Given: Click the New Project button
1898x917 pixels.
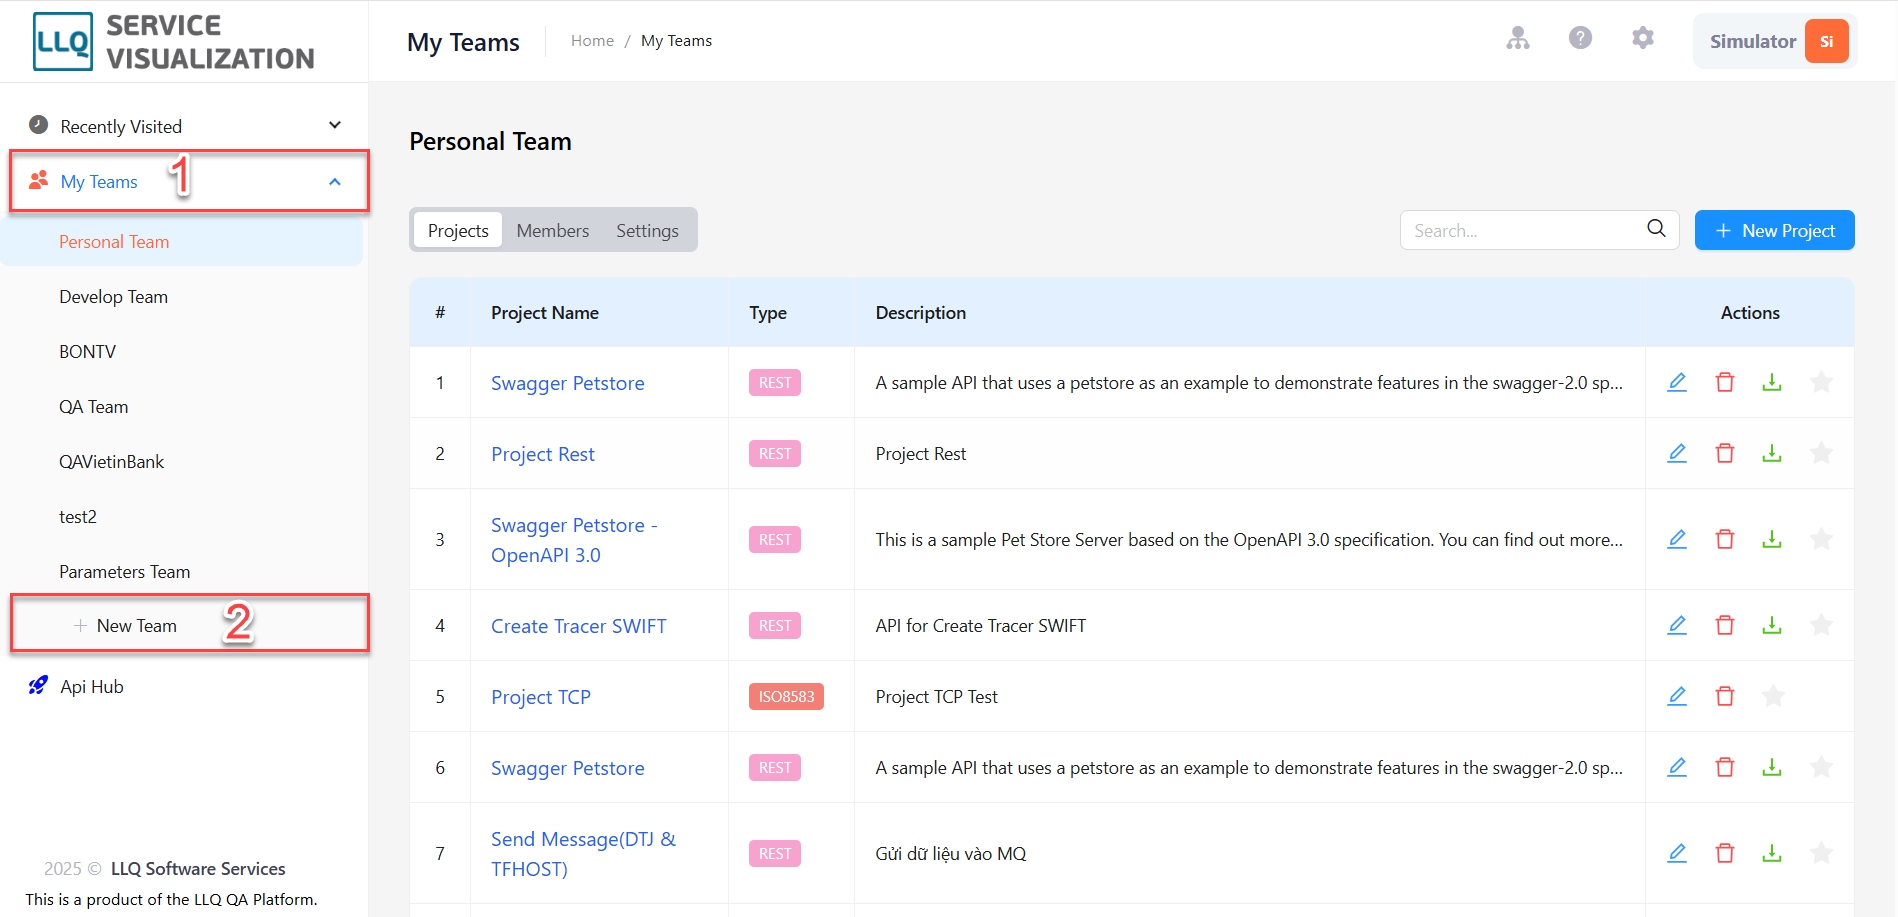Looking at the screenshot, I should [1775, 230].
